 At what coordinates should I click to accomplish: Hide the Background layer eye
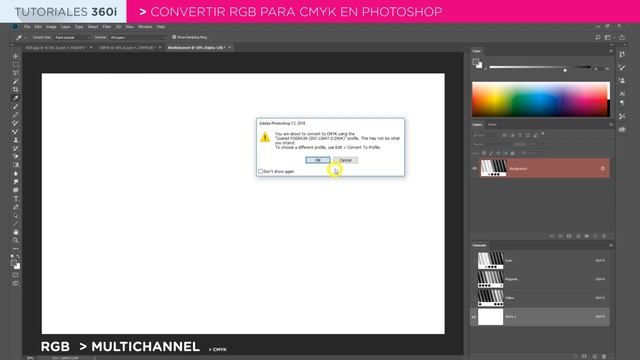[474, 169]
